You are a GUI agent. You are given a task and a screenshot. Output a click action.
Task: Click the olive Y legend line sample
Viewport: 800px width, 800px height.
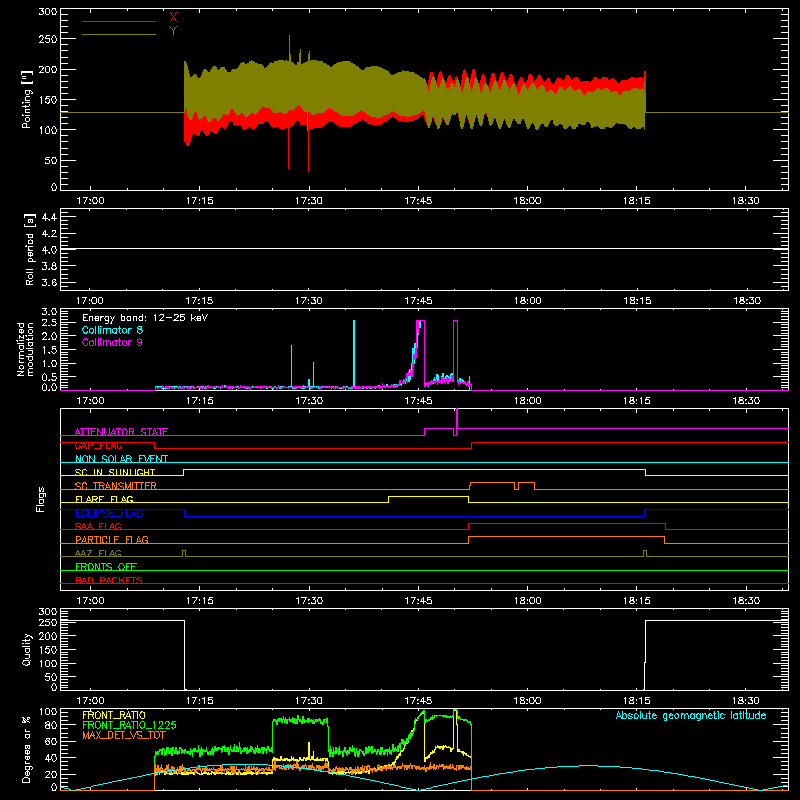pyautogui.click(x=119, y=35)
